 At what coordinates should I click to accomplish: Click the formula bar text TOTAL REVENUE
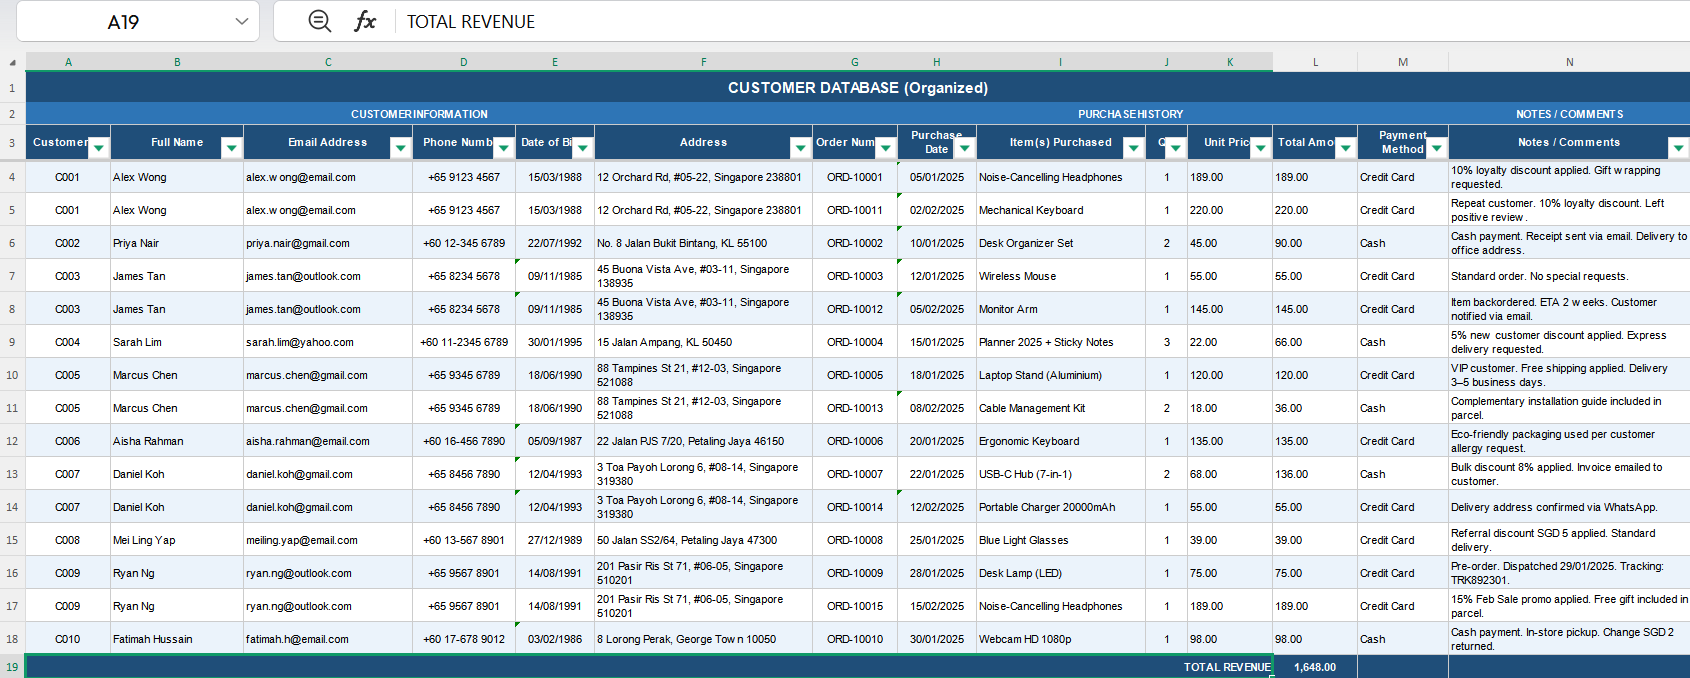tap(471, 21)
